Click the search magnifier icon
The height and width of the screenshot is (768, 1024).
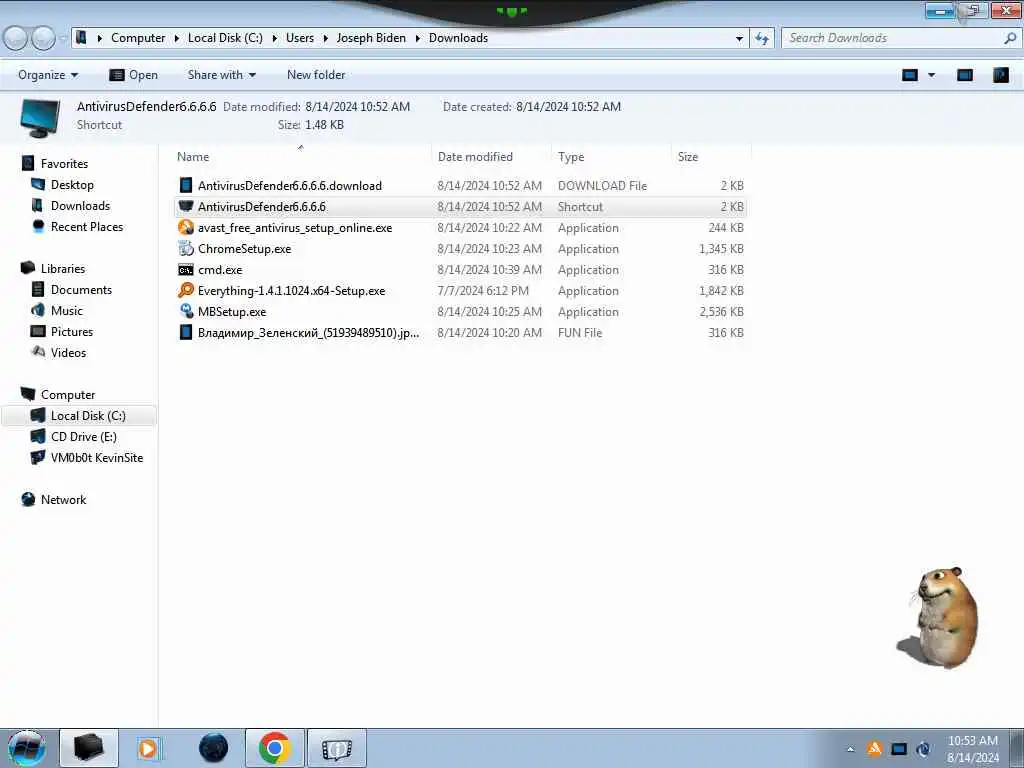(1010, 38)
